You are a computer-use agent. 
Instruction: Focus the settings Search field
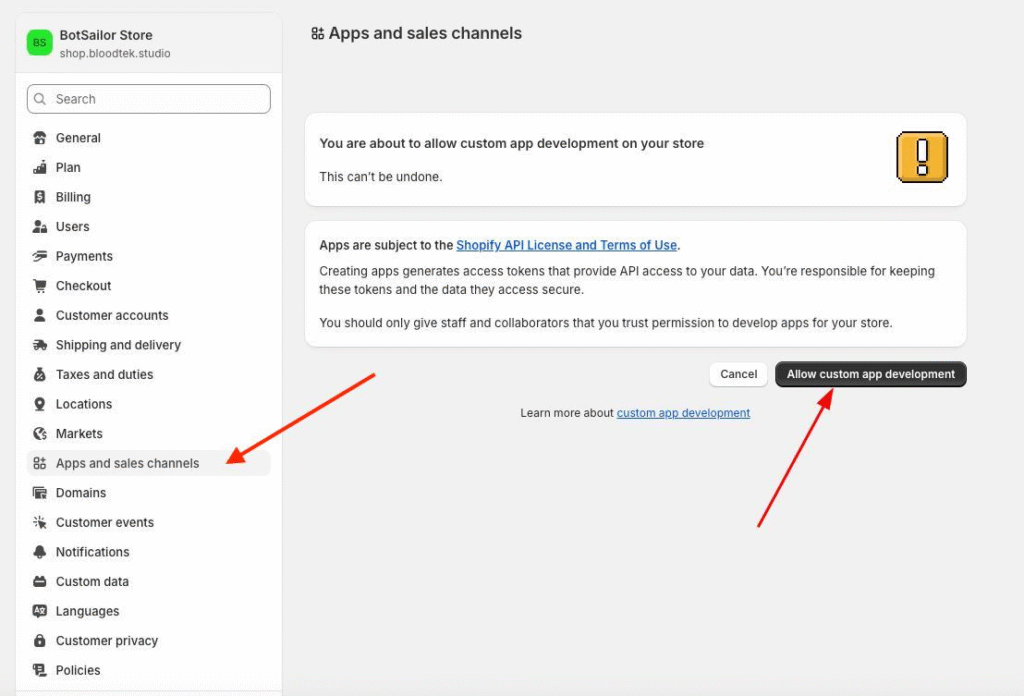coord(148,99)
